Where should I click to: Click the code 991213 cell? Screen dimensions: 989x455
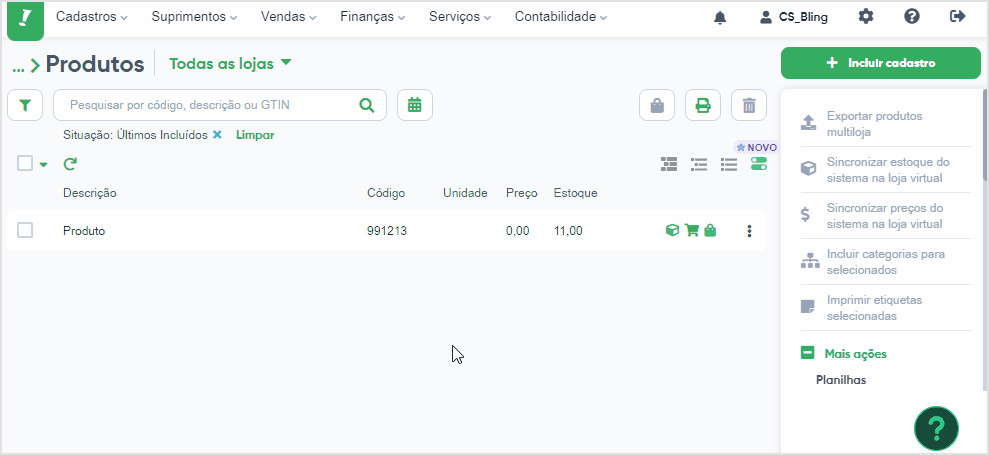click(x=387, y=231)
